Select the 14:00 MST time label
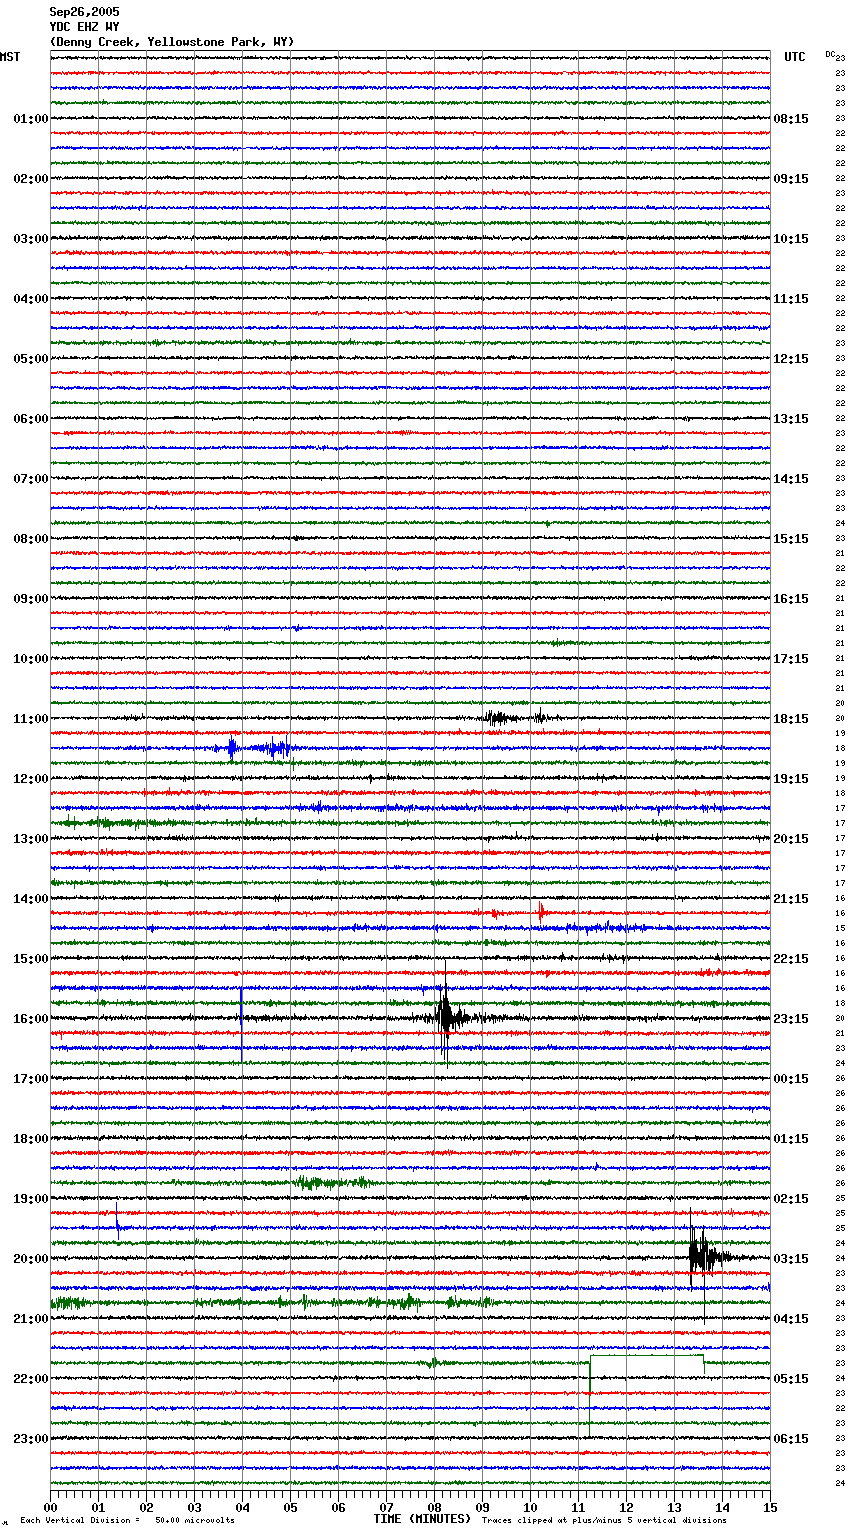The height and width of the screenshot is (1534, 850). (x=30, y=899)
